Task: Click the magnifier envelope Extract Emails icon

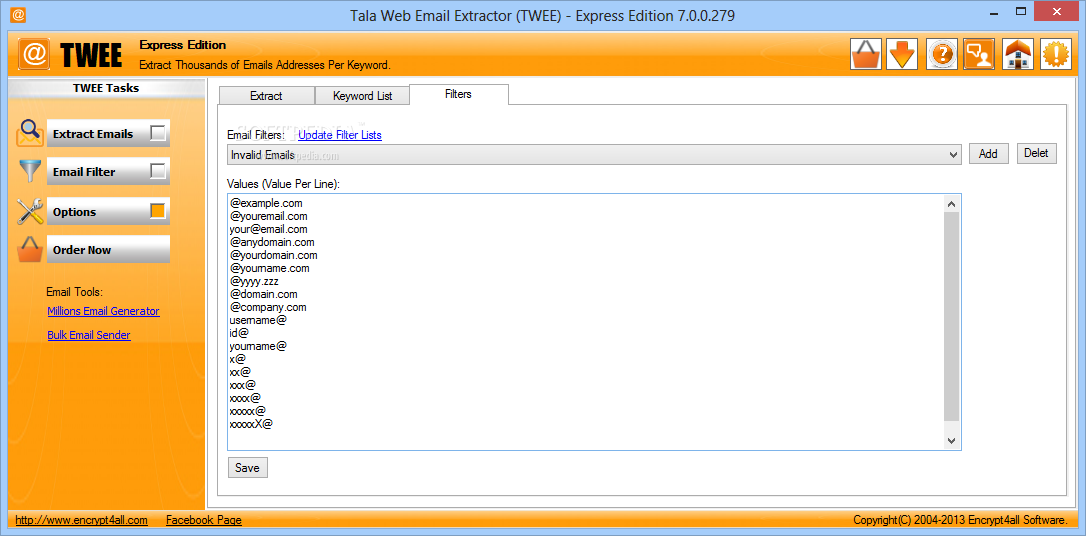Action: [x=30, y=133]
